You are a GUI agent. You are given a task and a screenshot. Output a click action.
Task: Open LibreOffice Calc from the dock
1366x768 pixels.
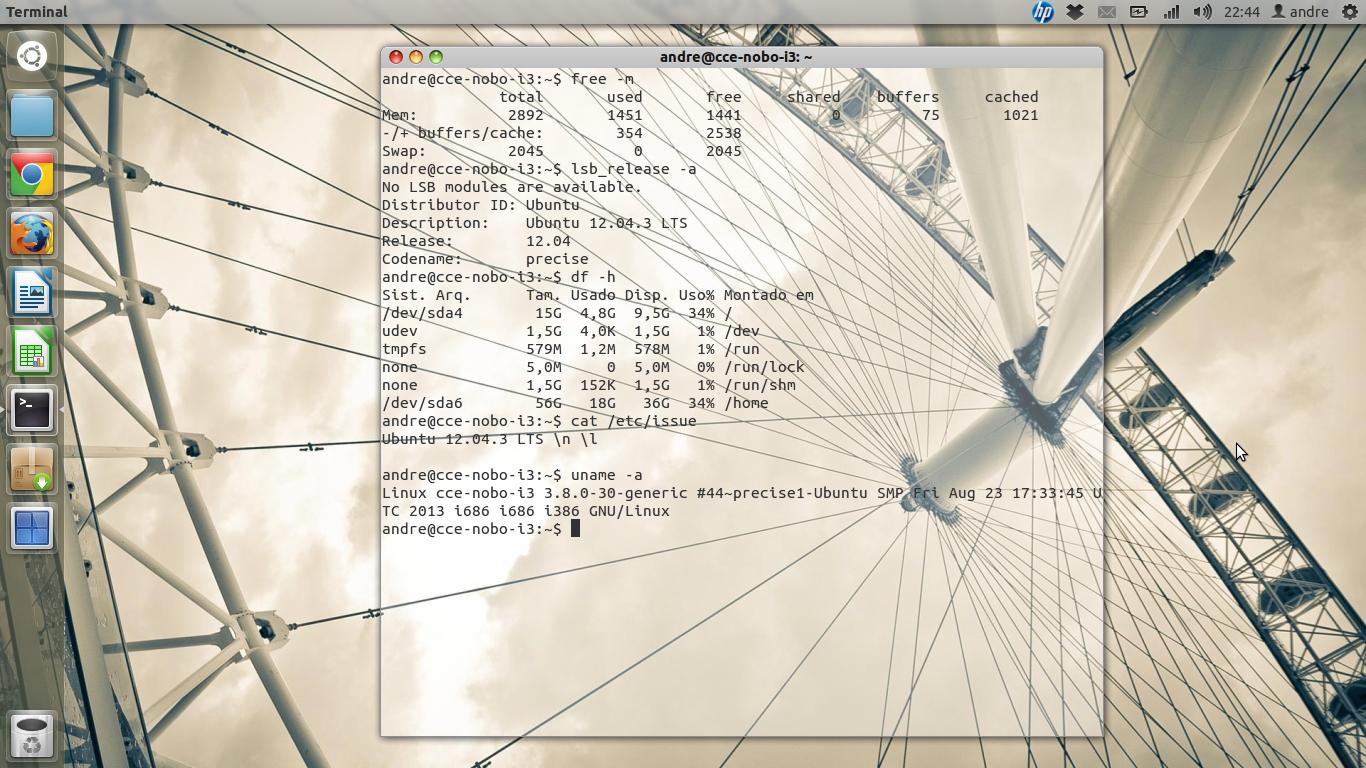point(32,352)
